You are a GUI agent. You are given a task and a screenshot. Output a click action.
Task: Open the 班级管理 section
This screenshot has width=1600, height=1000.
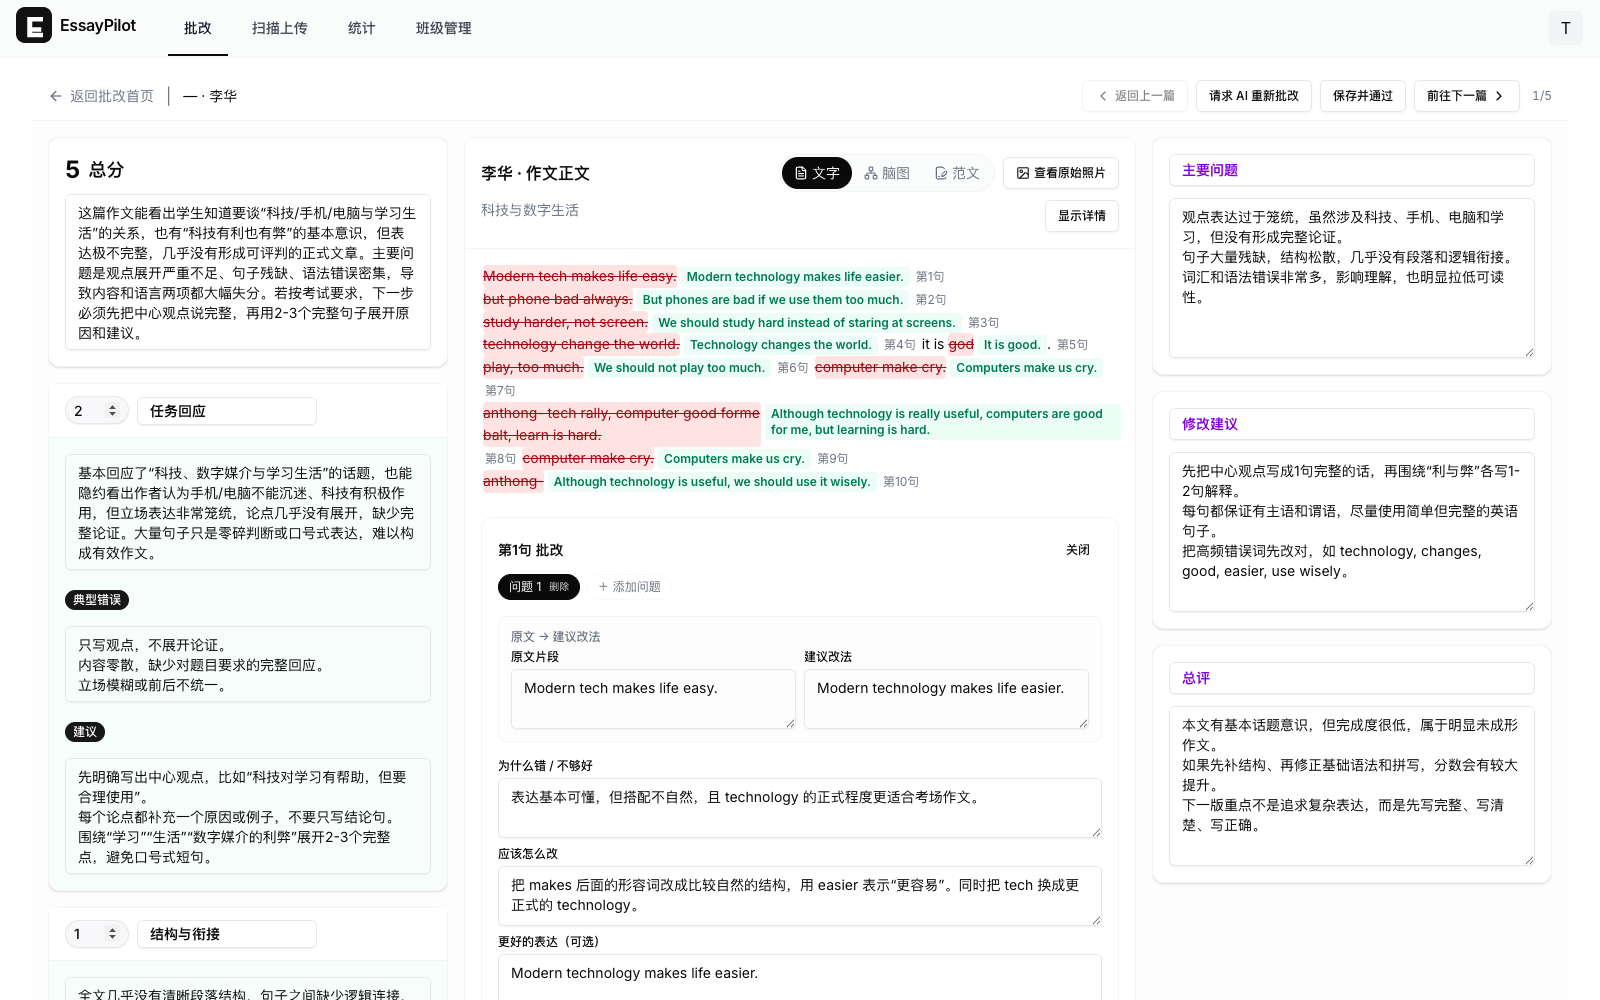point(443,28)
